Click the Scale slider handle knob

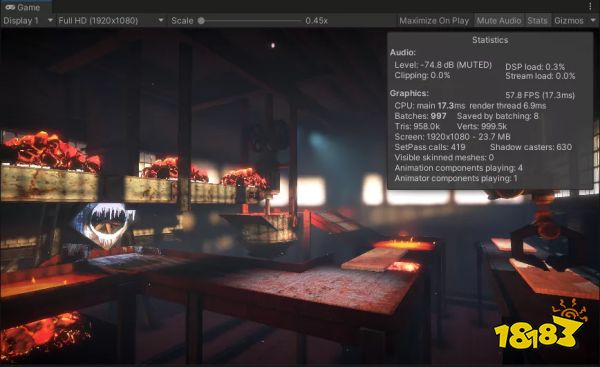point(201,21)
